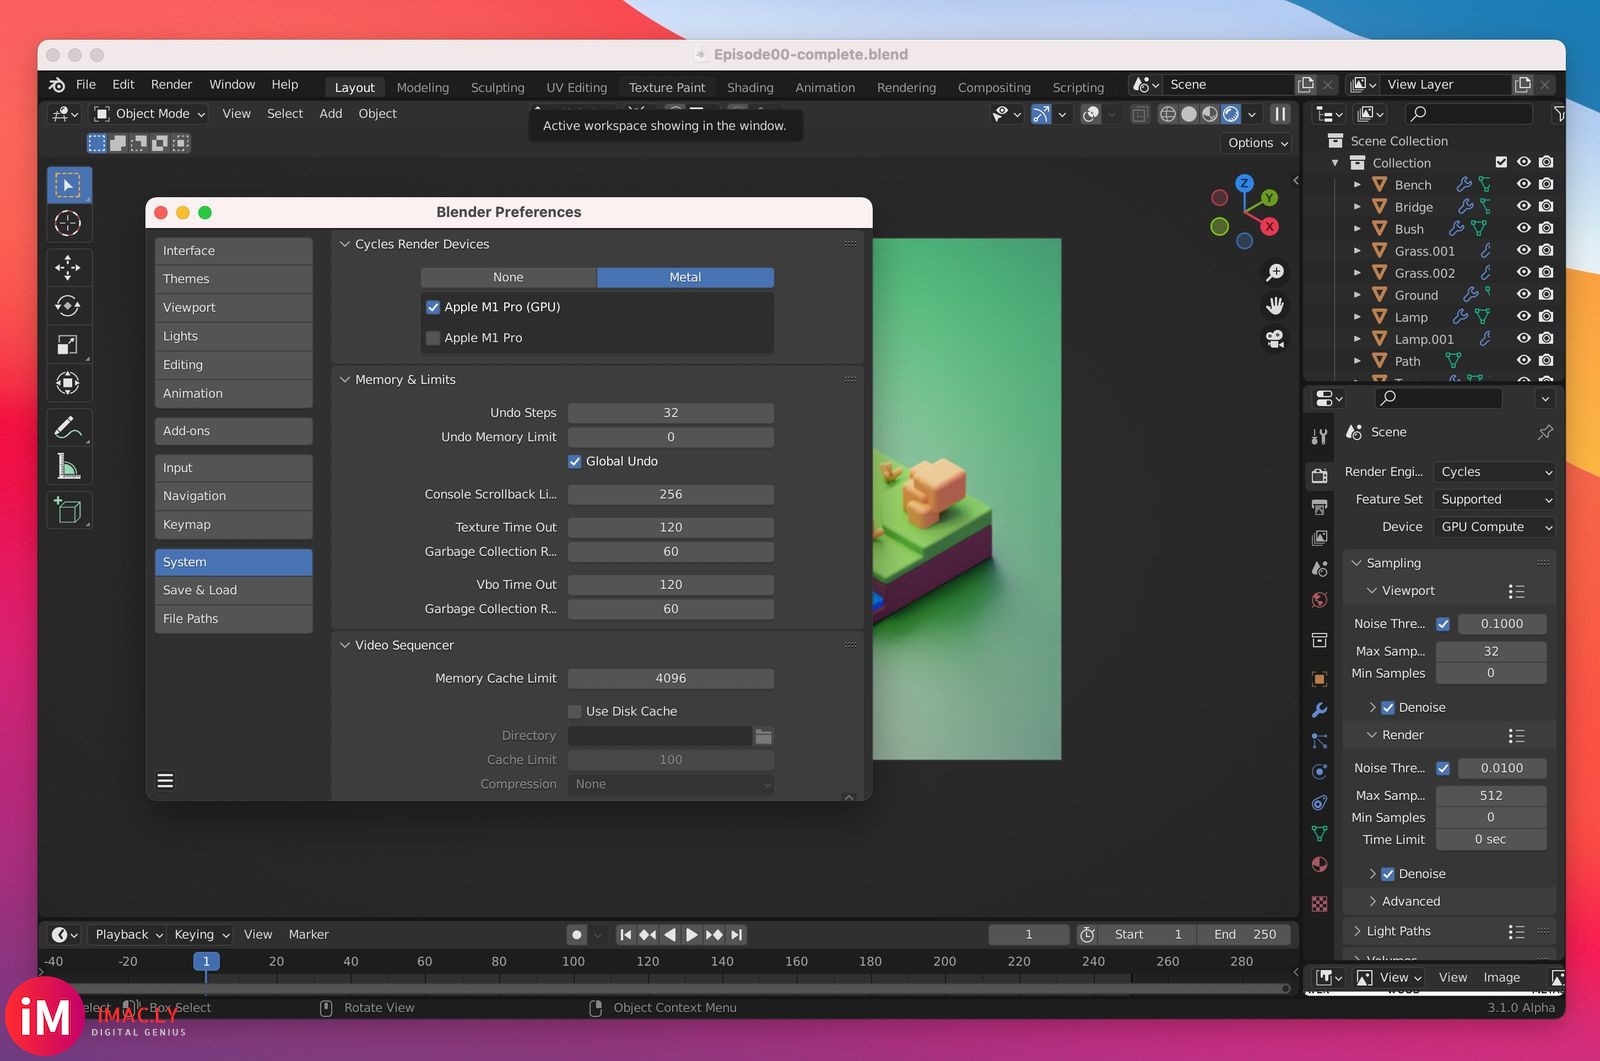Switch to the Modeling workspace tab
The width and height of the screenshot is (1600, 1061).
point(423,88)
